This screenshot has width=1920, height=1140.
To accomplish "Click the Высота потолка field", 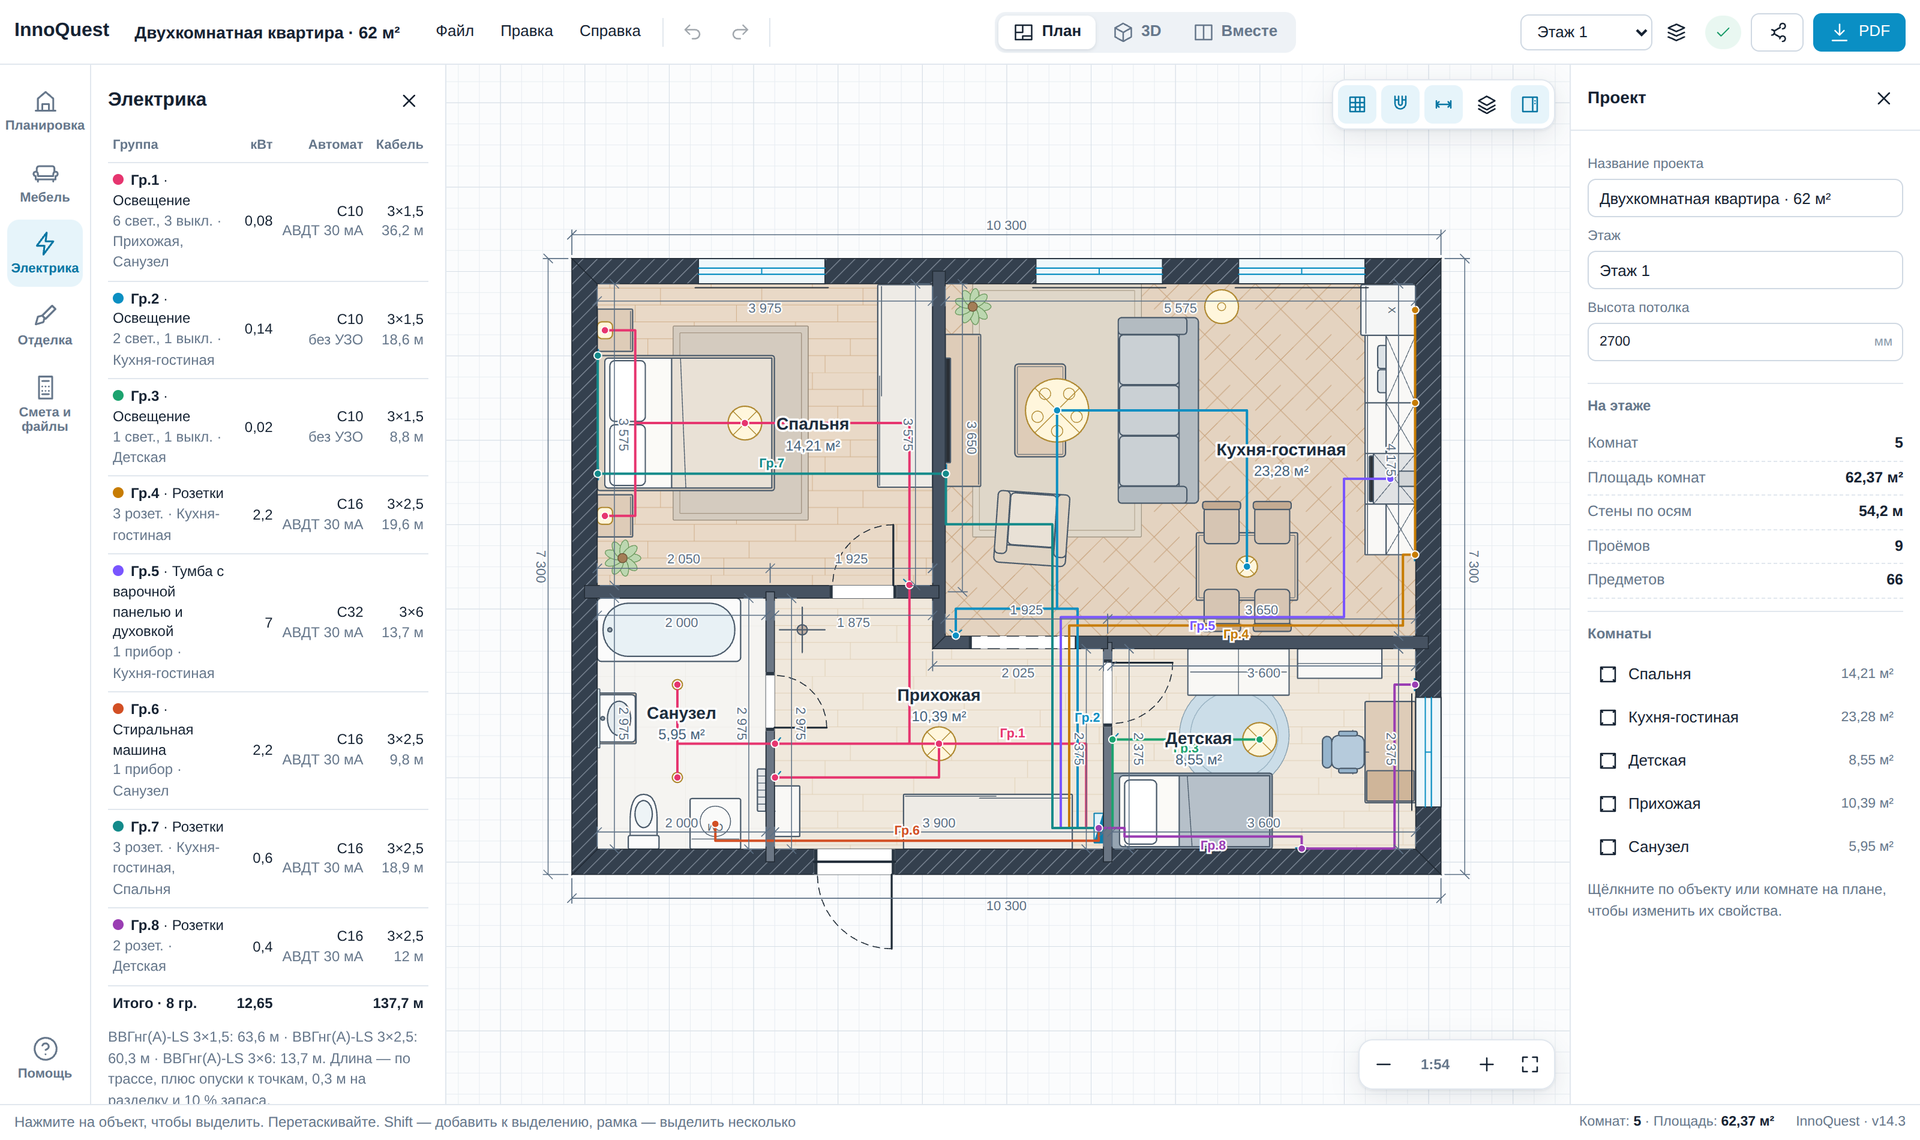I will tap(1745, 341).
